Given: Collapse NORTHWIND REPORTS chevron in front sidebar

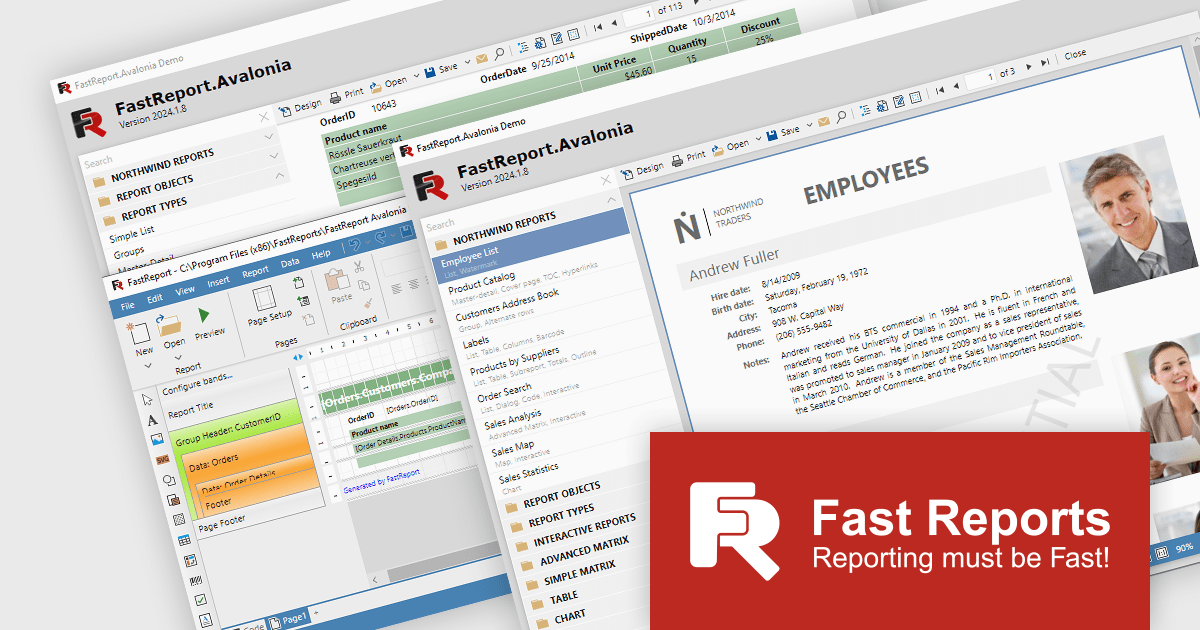Looking at the screenshot, I should coord(613,200).
